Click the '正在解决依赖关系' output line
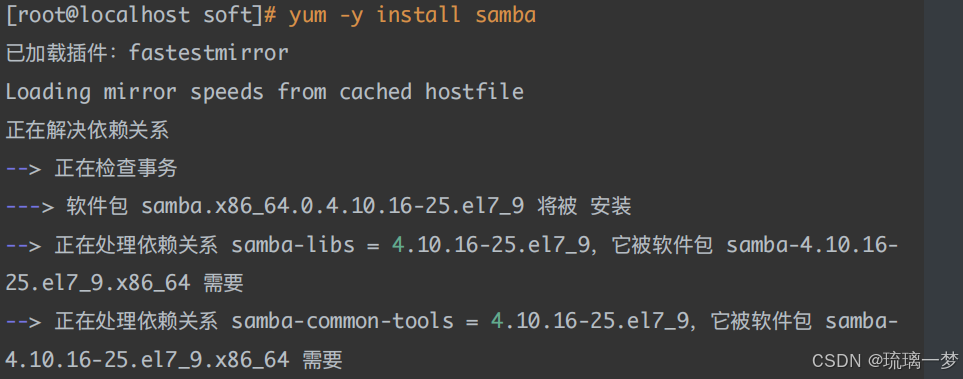The image size is (963, 379). click(87, 130)
